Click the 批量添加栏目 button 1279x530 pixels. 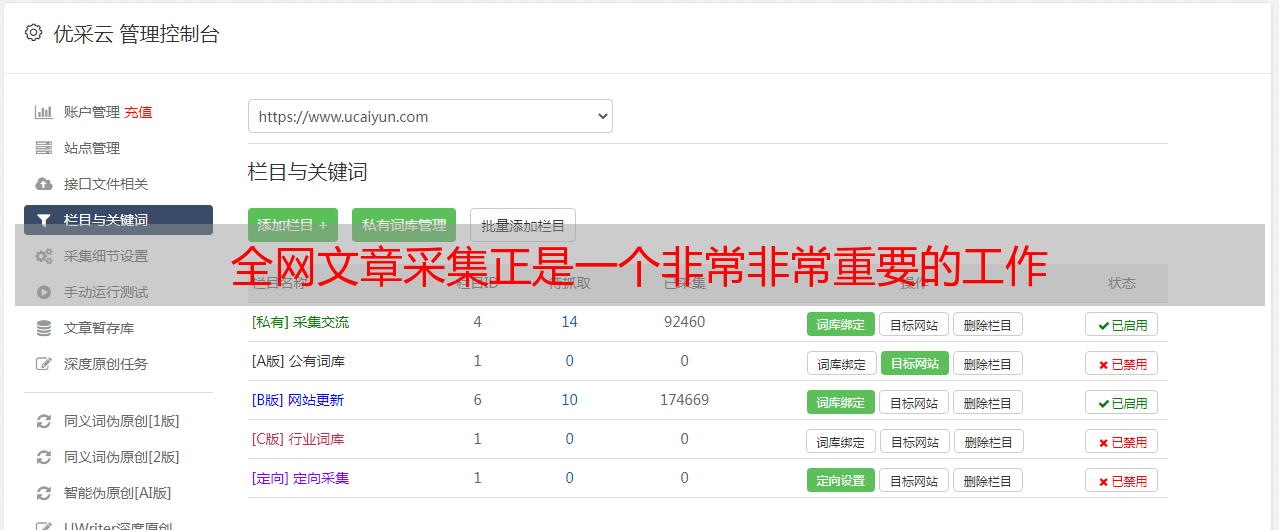[523, 225]
